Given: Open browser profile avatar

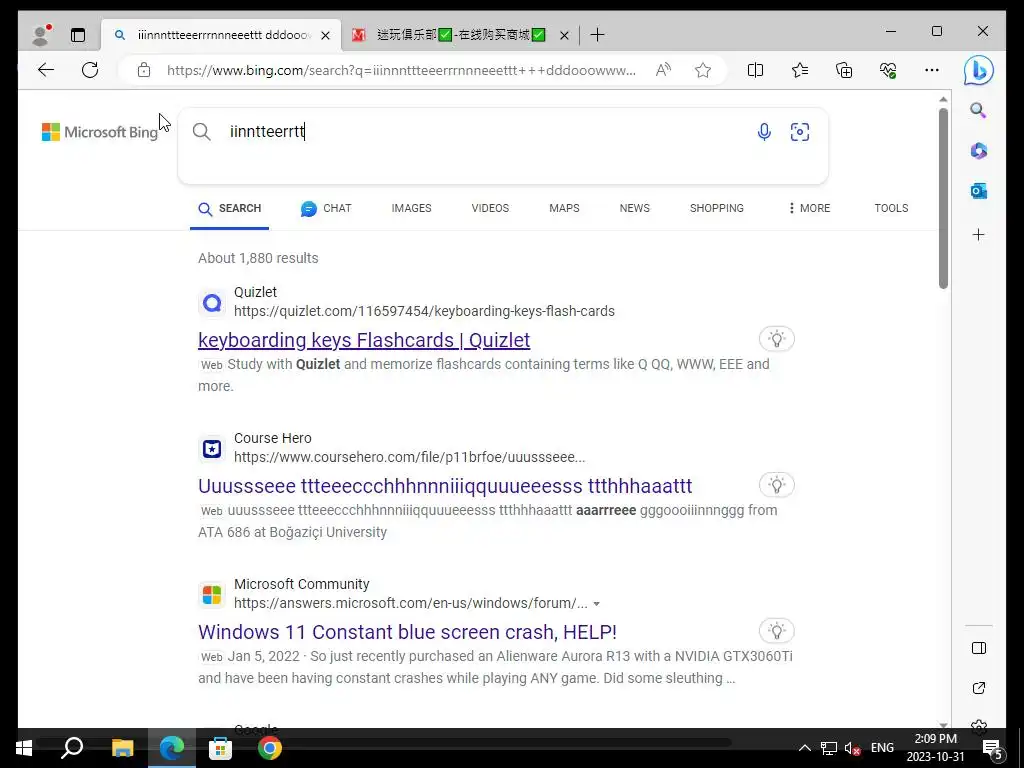Looking at the screenshot, I should click(42, 35).
